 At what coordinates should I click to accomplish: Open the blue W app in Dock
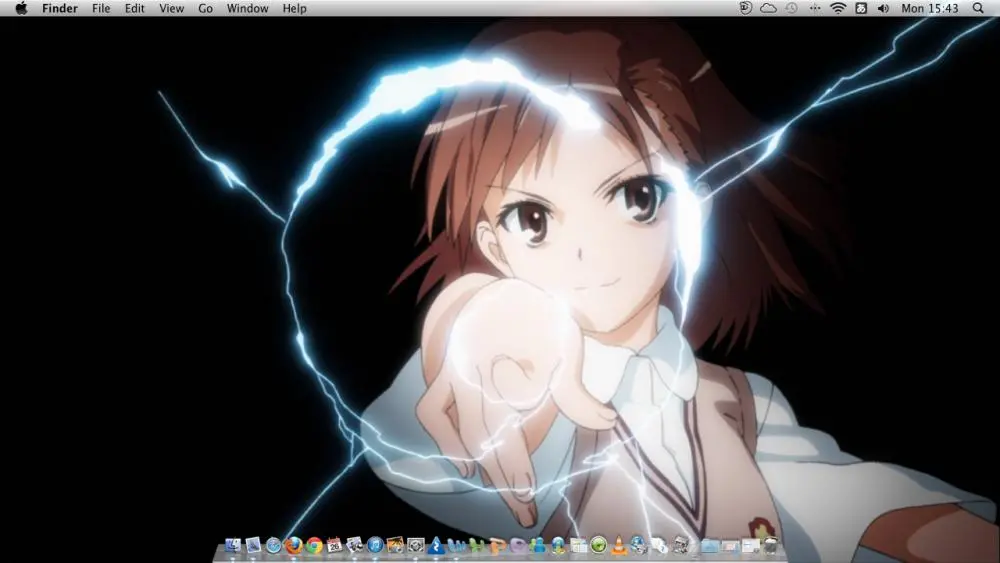[x=457, y=545]
